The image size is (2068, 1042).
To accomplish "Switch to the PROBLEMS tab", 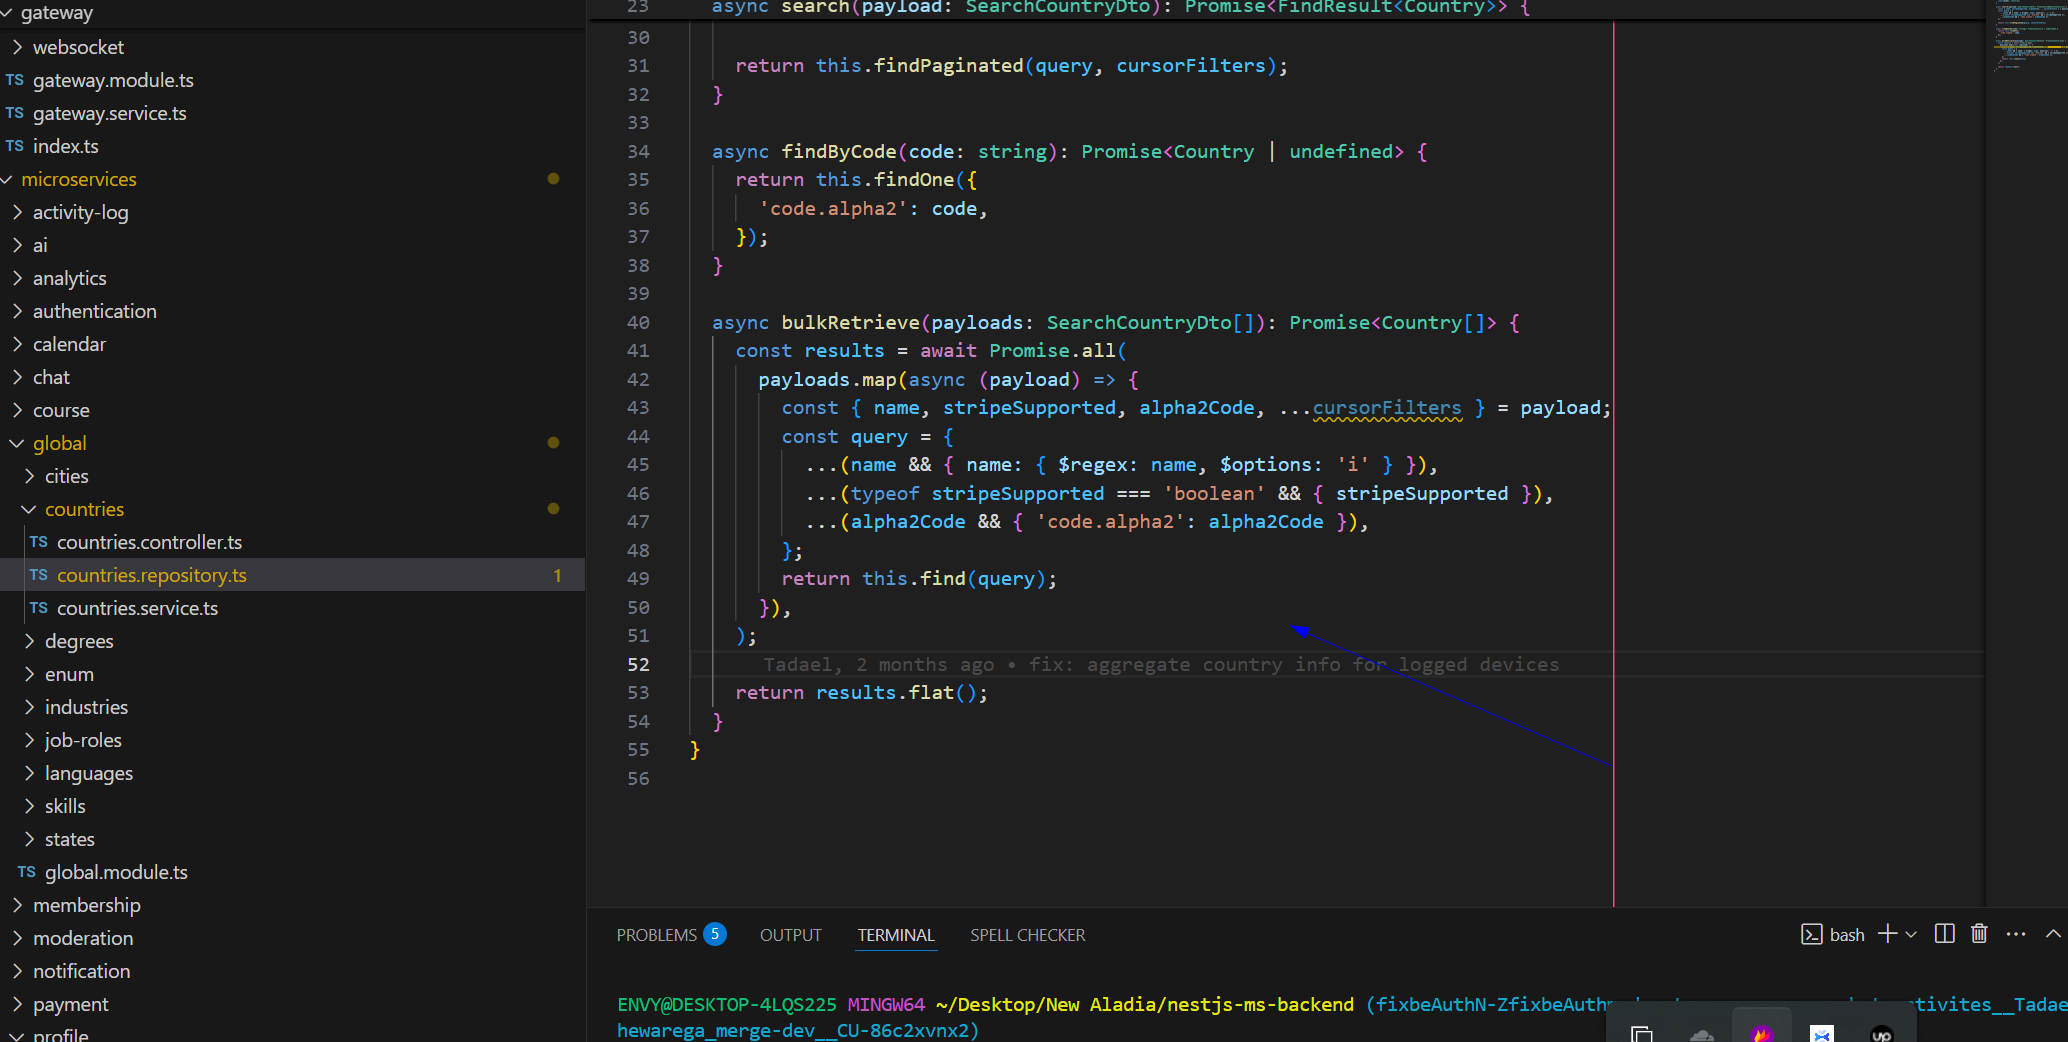I will tap(656, 935).
